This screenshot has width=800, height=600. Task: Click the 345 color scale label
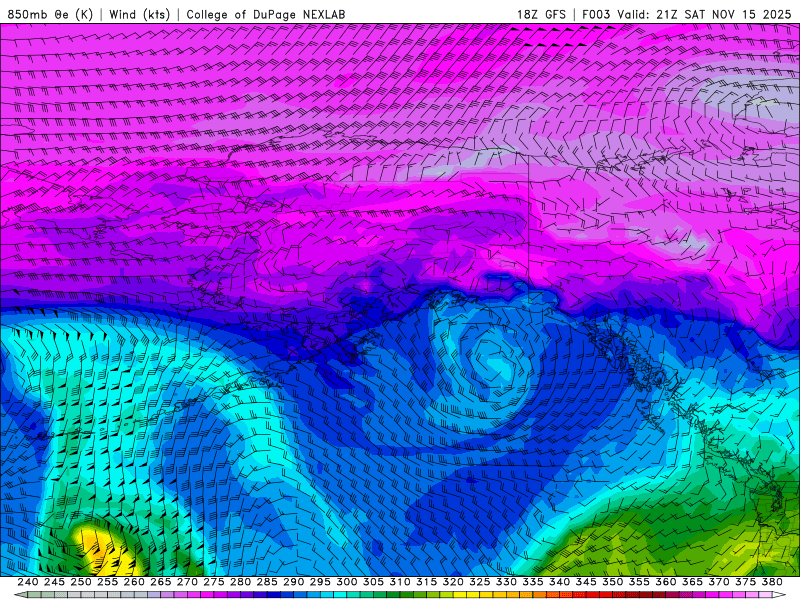pos(586,582)
